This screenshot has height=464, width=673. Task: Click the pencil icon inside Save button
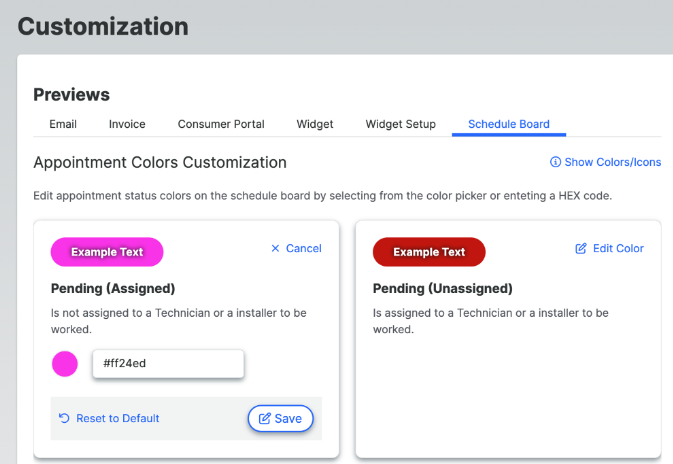click(264, 419)
